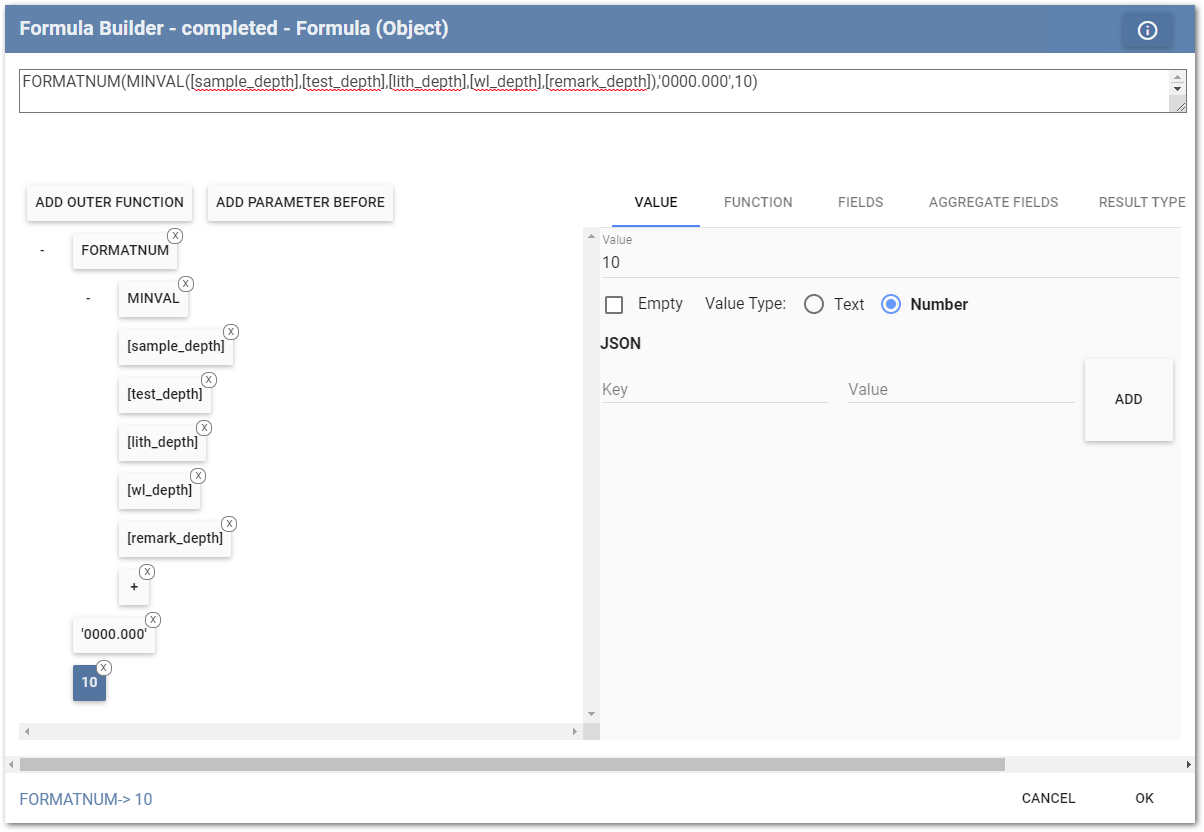Viewport: 1204px width, 832px height.
Task: Switch to the FUNCTION tab
Action: pyautogui.click(x=757, y=202)
